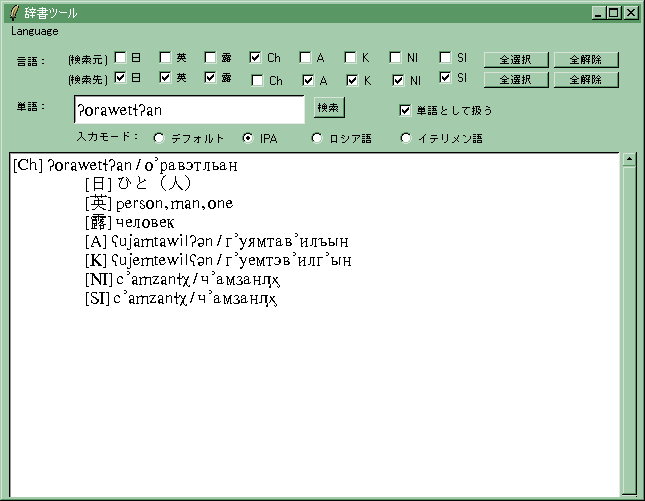Click the results vertical scrollbar track
Image resolution: width=645 pixels, height=501 pixels.
[x=629, y=329]
